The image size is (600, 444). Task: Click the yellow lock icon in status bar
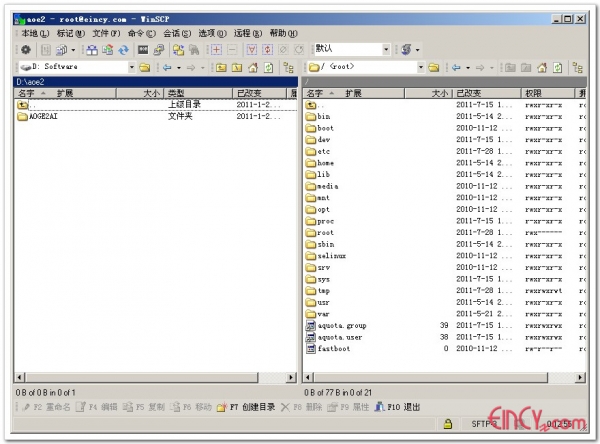pos(448,424)
